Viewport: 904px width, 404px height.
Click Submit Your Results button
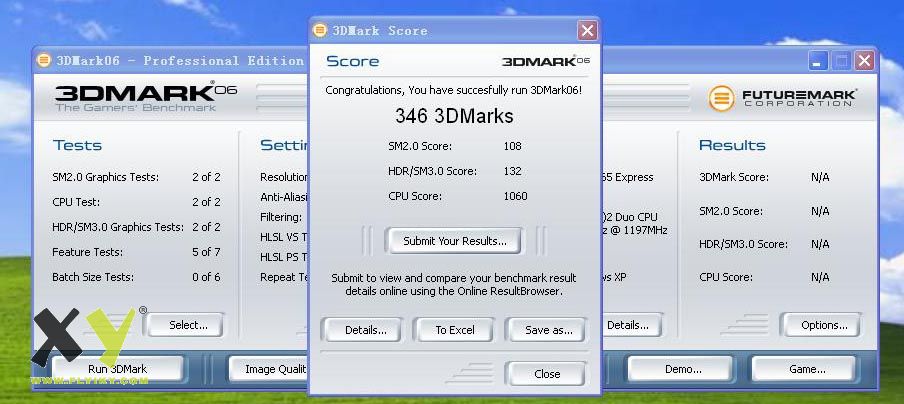pyautogui.click(x=454, y=241)
